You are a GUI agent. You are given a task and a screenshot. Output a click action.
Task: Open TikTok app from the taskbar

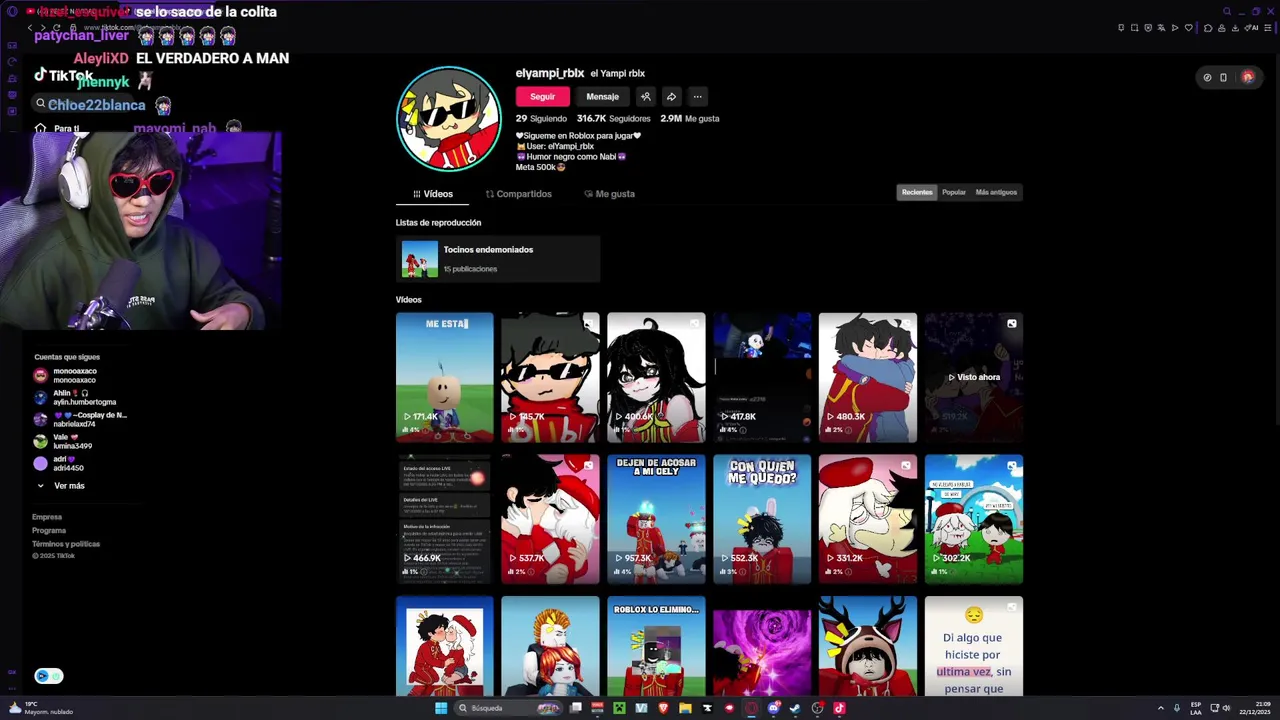click(839, 708)
